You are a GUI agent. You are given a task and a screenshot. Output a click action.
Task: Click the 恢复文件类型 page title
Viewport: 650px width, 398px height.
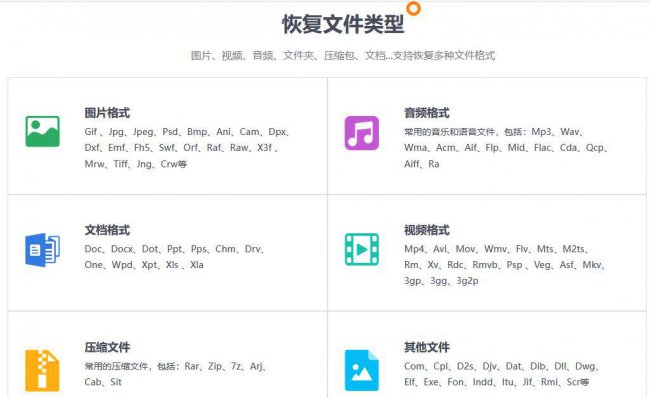343,24
